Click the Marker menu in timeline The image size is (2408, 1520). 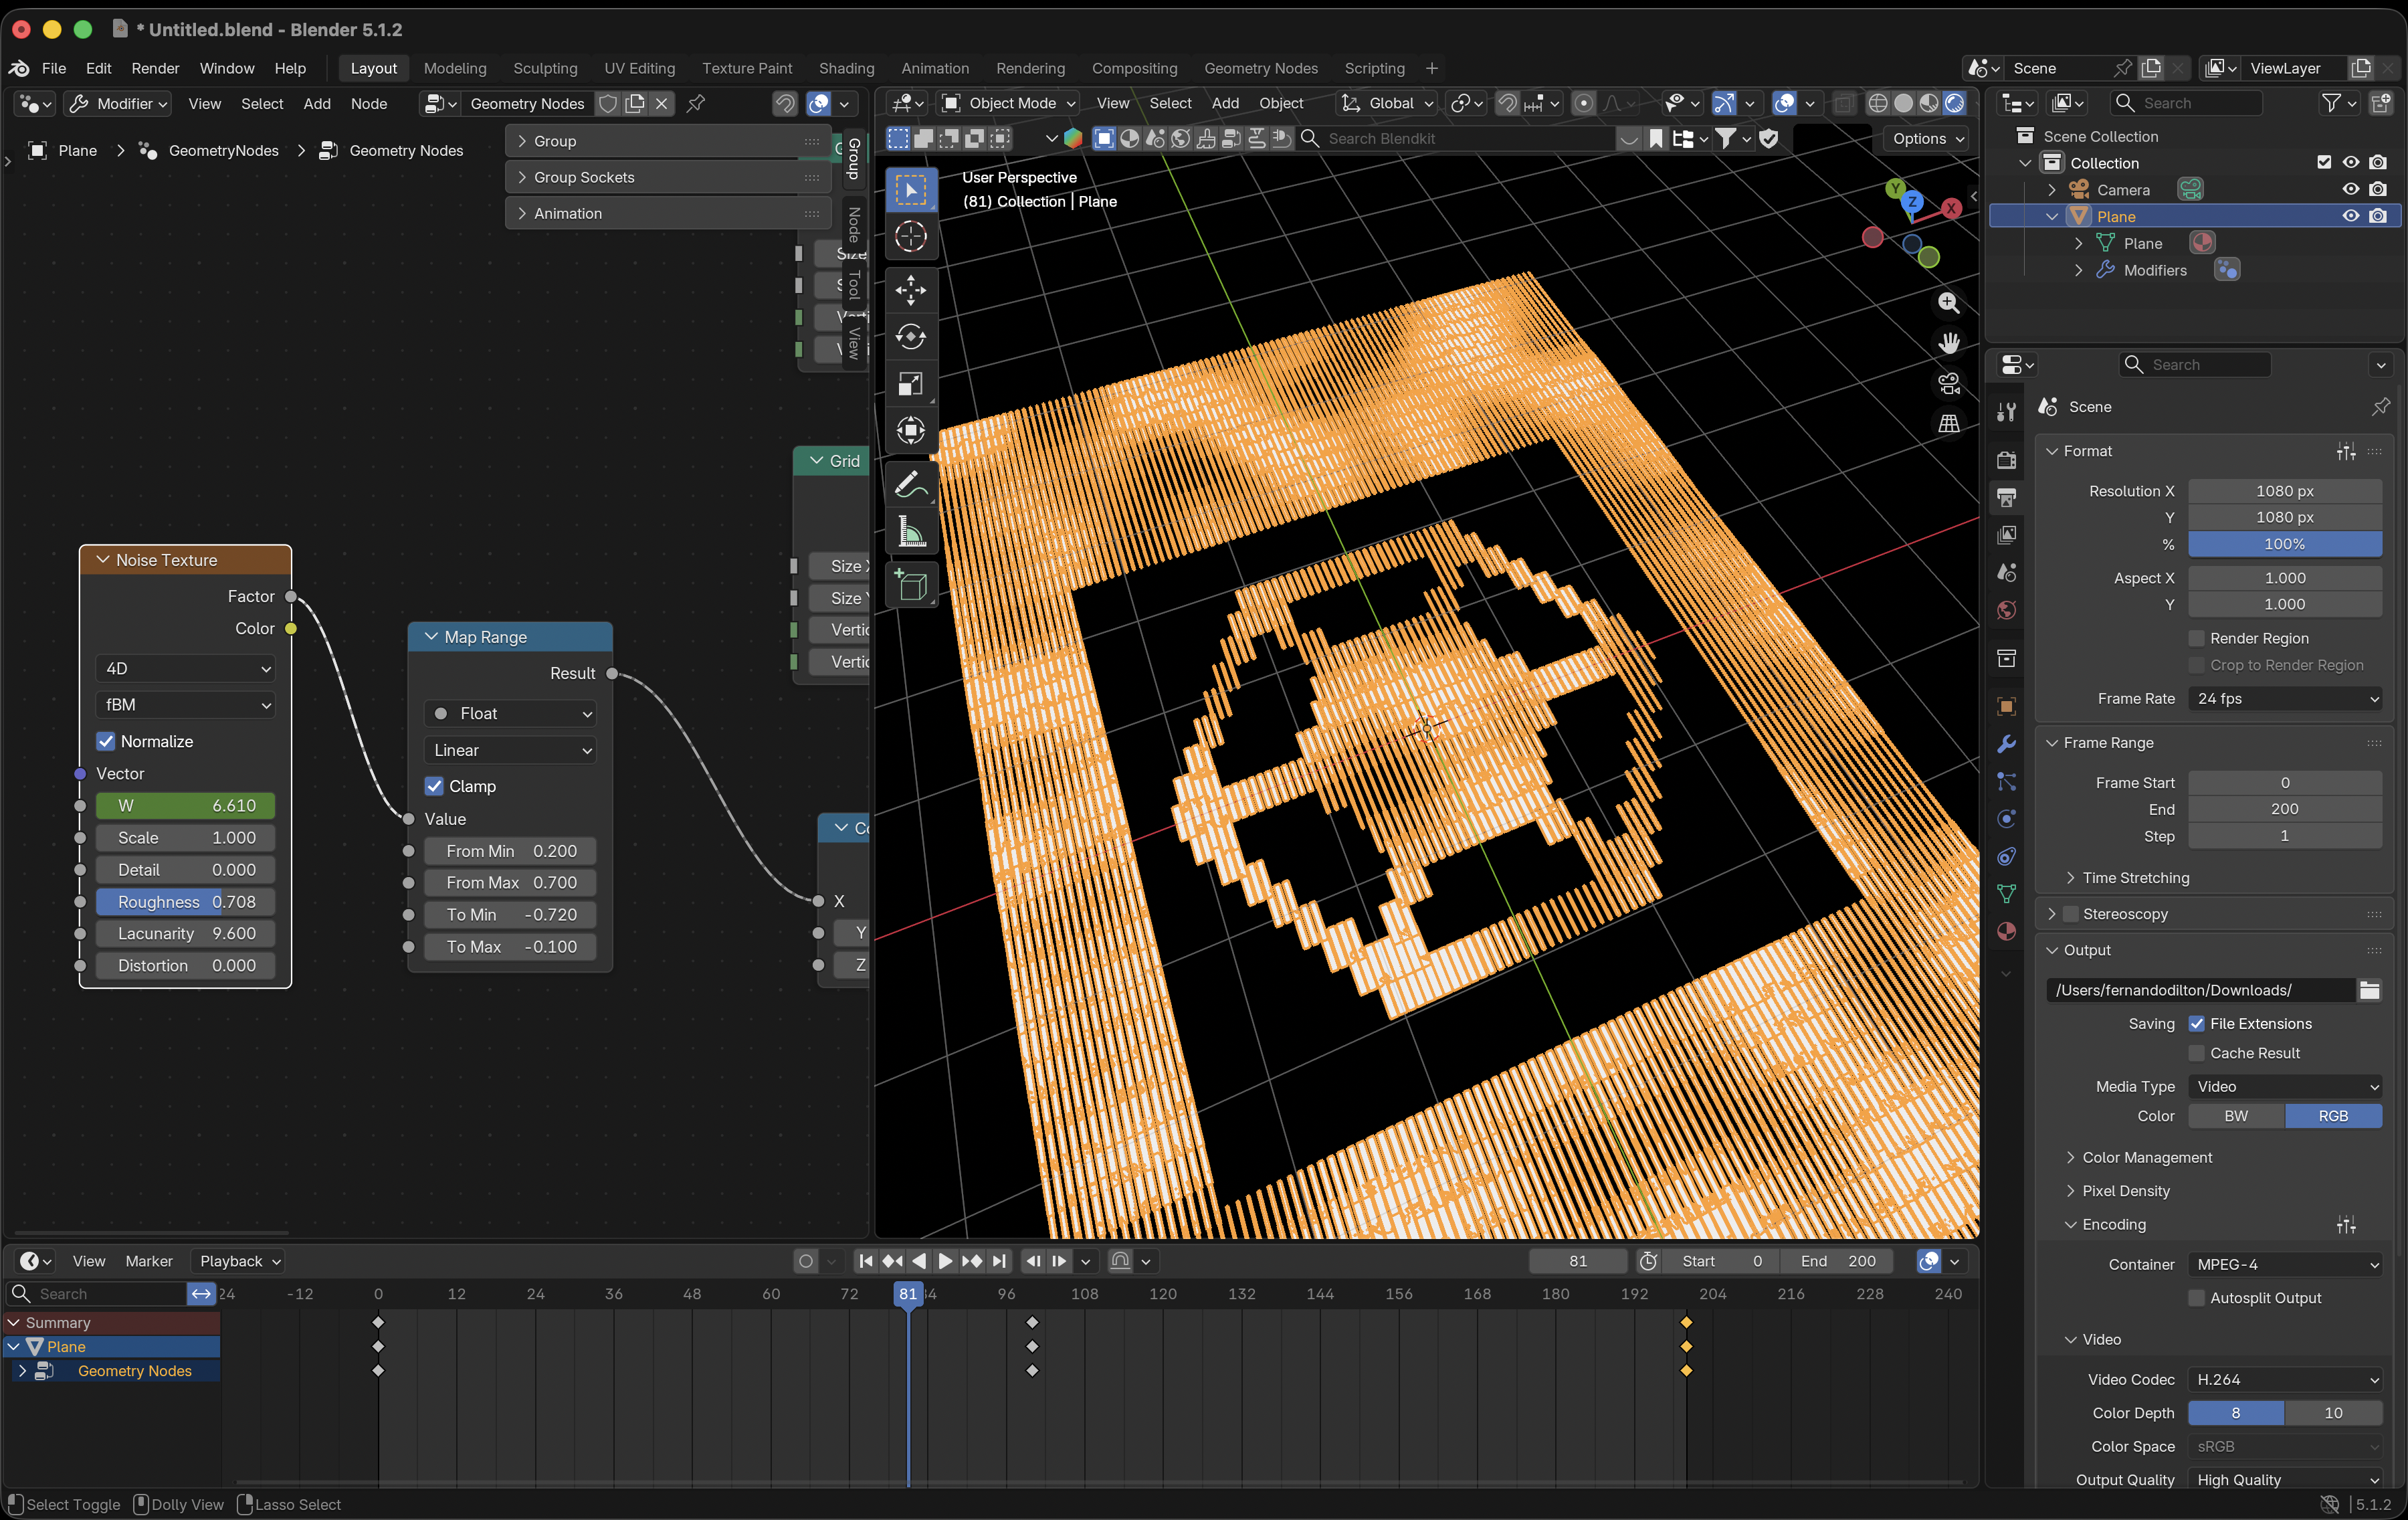[149, 1261]
